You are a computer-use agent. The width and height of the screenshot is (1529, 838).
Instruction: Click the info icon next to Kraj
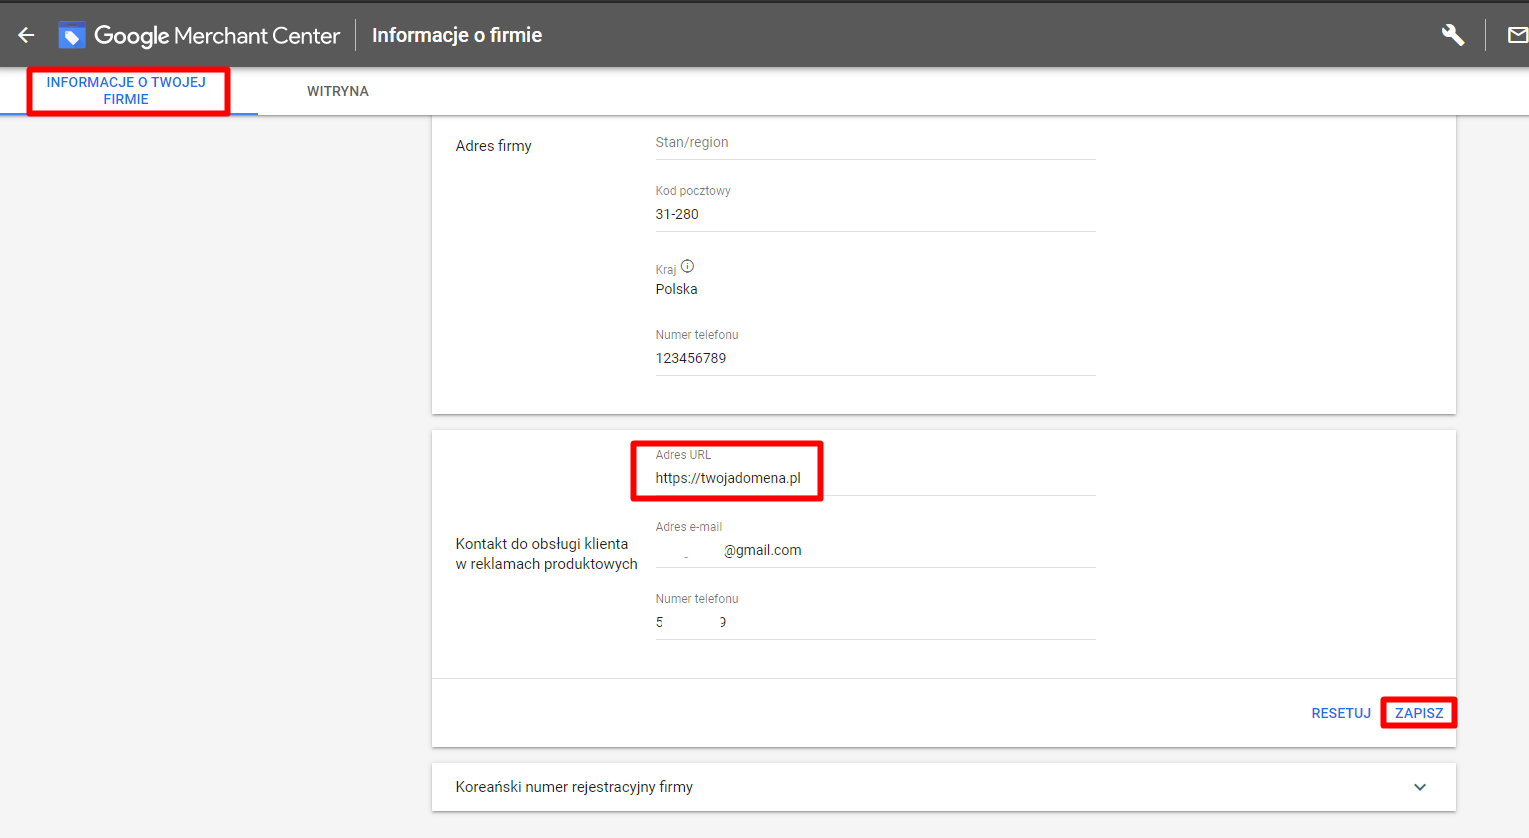click(687, 267)
